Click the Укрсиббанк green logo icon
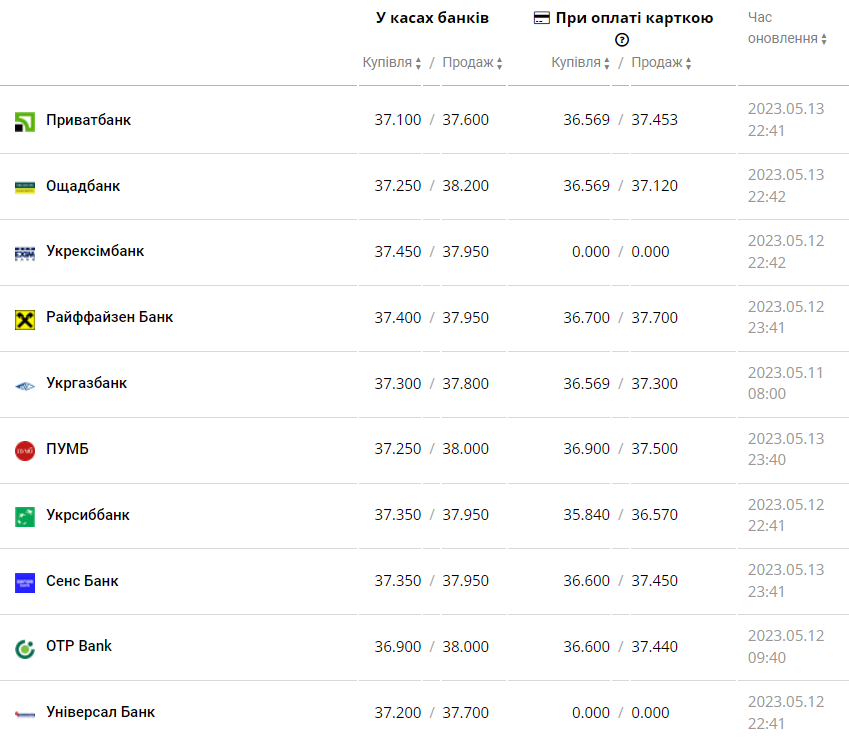 coord(25,516)
